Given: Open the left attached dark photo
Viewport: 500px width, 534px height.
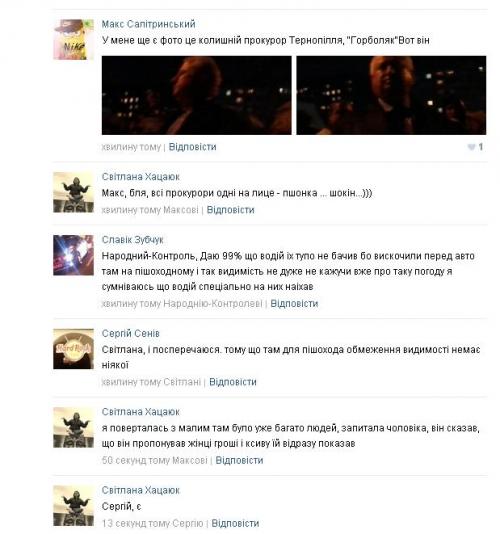Looking at the screenshot, I should (197, 95).
